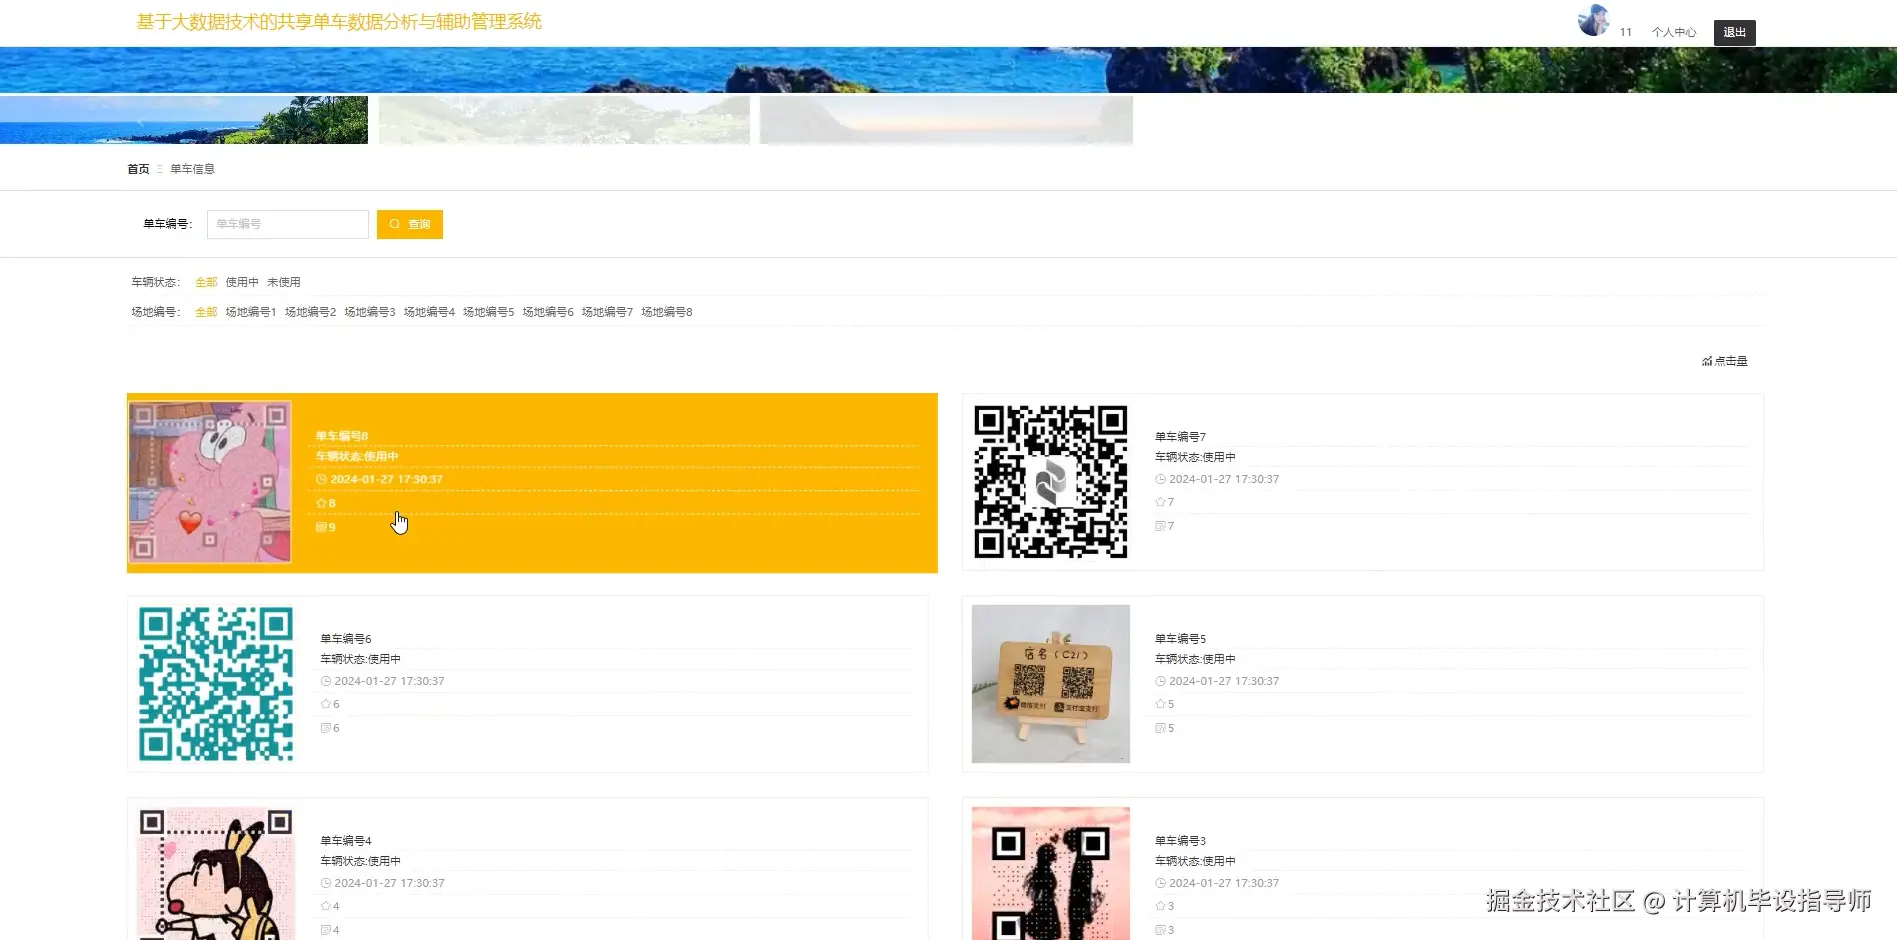
Task: Open the wooden sign photo of 单车编号5
Action: point(1051,684)
